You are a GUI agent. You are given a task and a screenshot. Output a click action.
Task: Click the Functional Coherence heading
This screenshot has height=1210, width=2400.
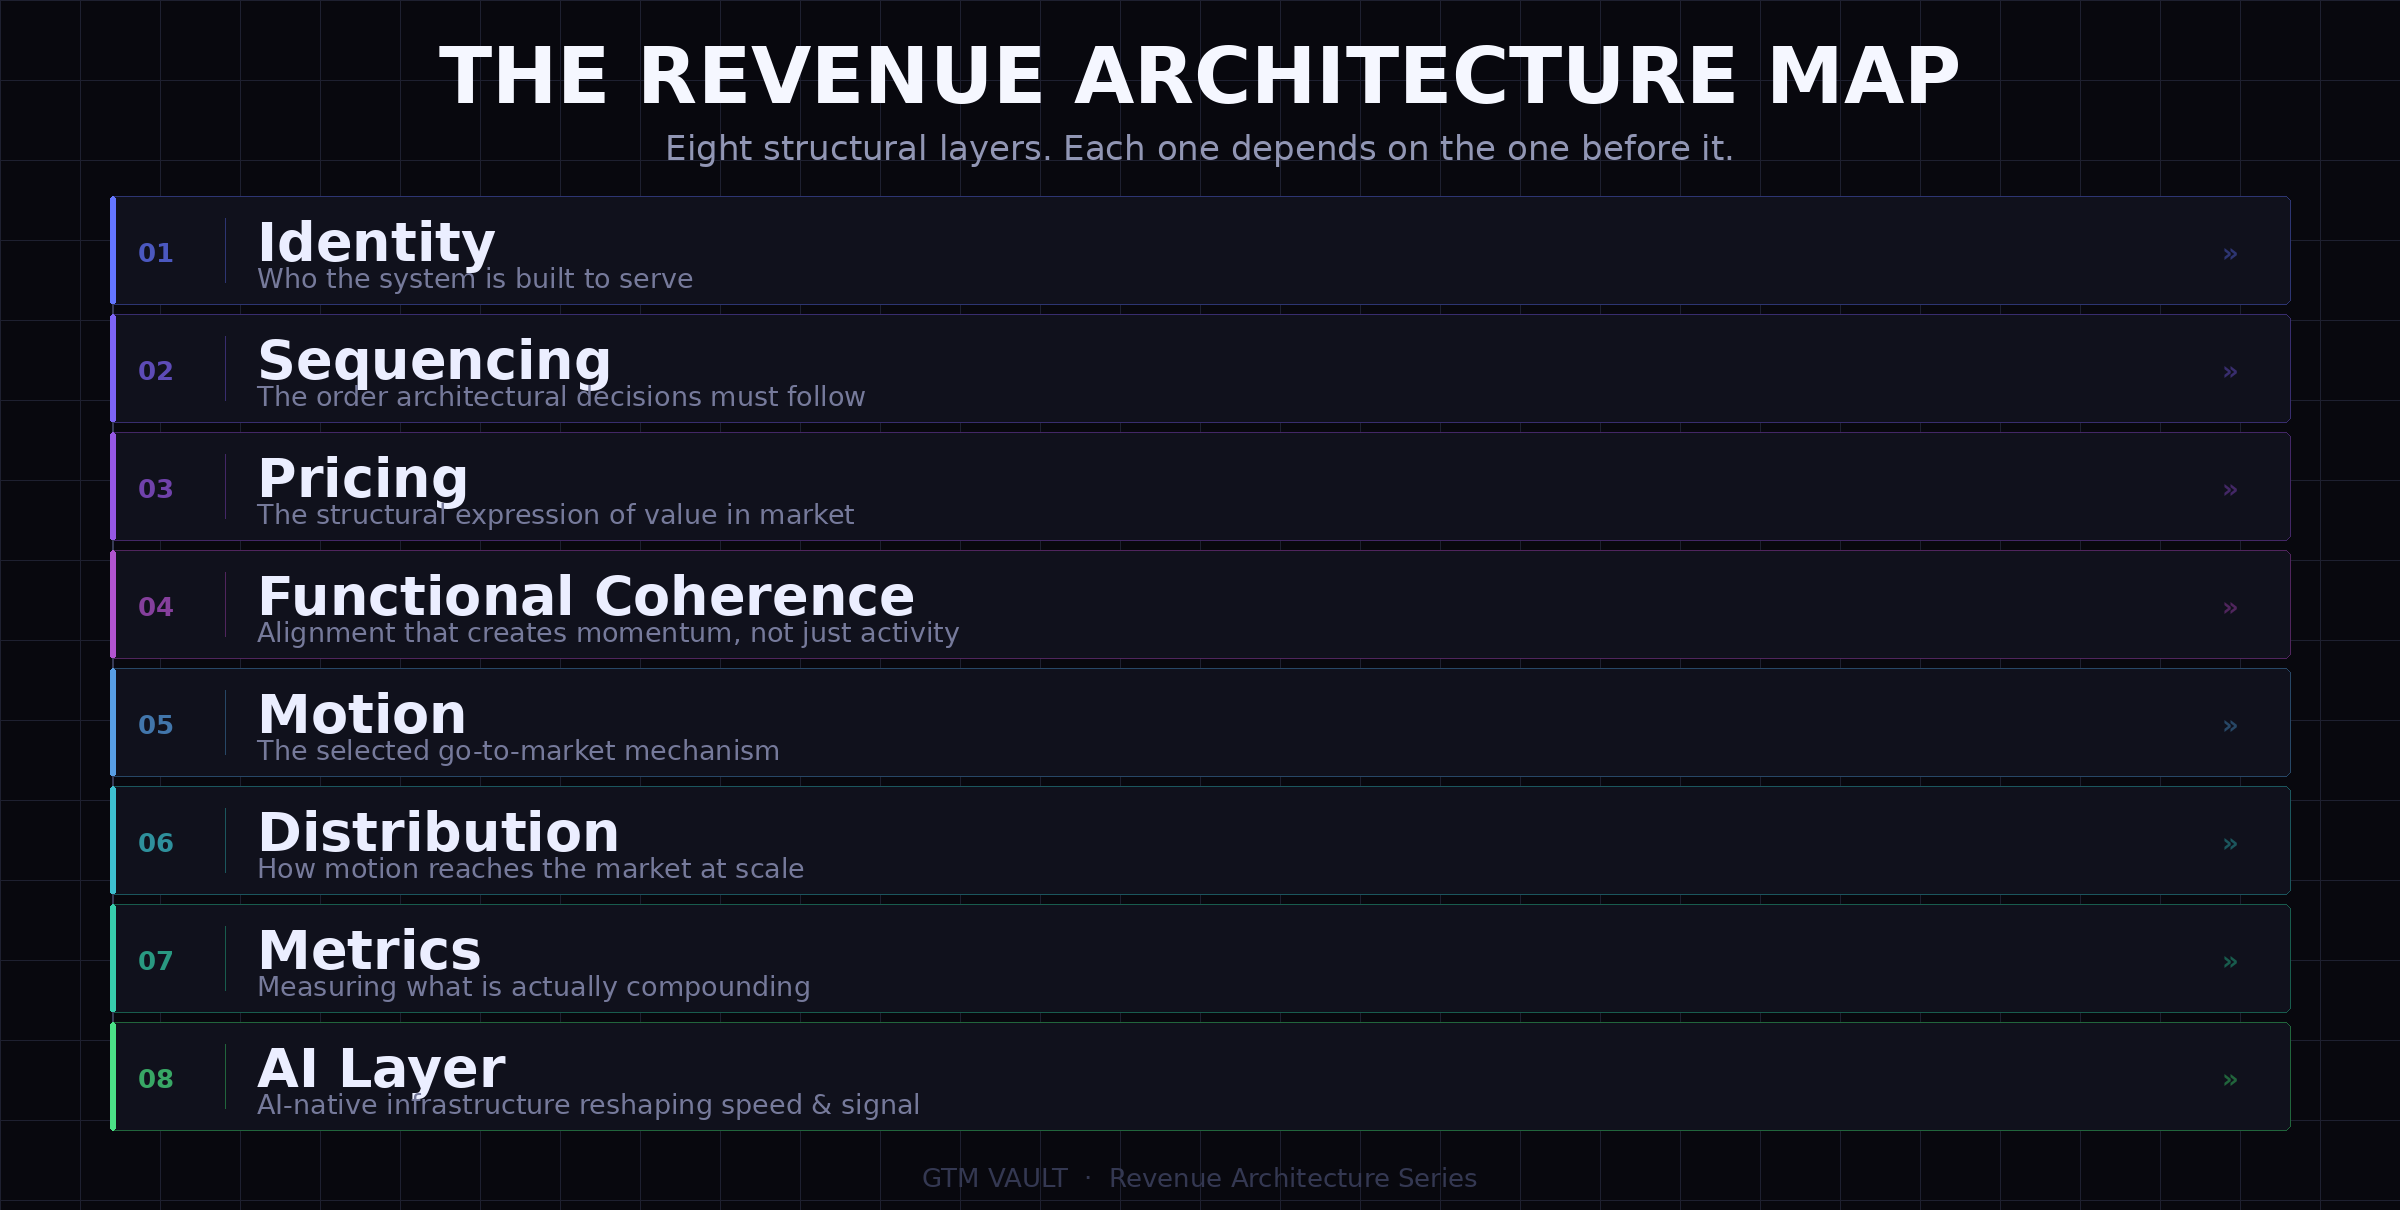[x=585, y=597]
